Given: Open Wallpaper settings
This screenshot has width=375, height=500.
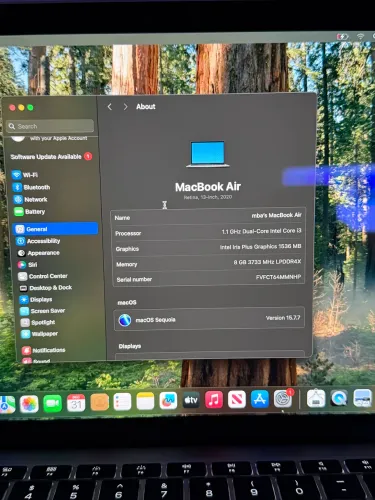Looking at the screenshot, I should click(39, 334).
